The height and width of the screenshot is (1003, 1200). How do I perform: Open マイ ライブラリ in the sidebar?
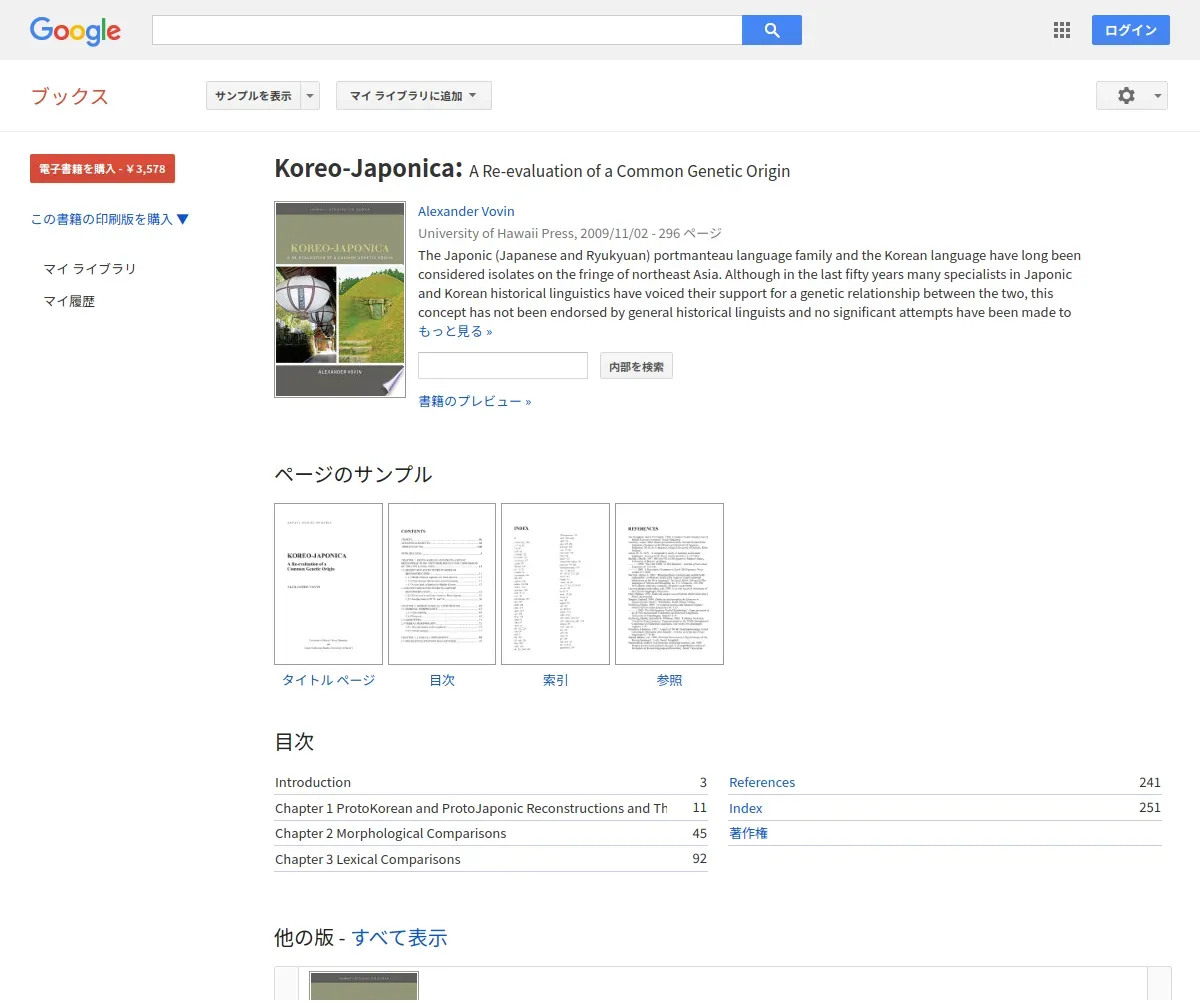coord(90,269)
